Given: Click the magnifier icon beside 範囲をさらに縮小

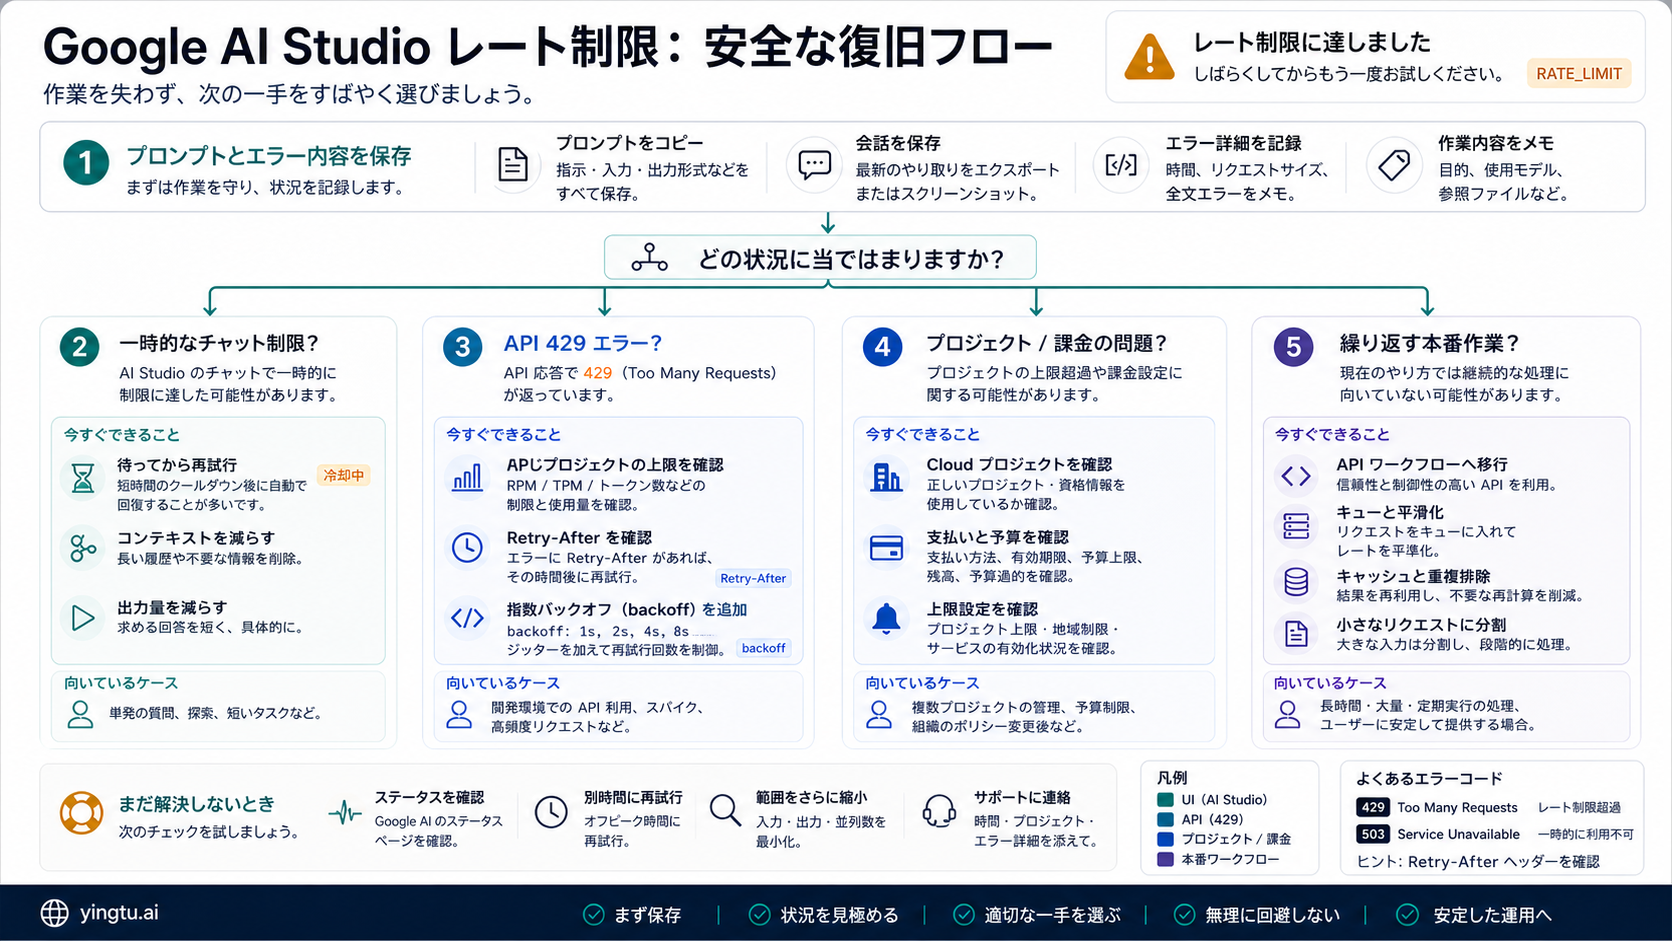Looking at the screenshot, I should click(x=725, y=810).
